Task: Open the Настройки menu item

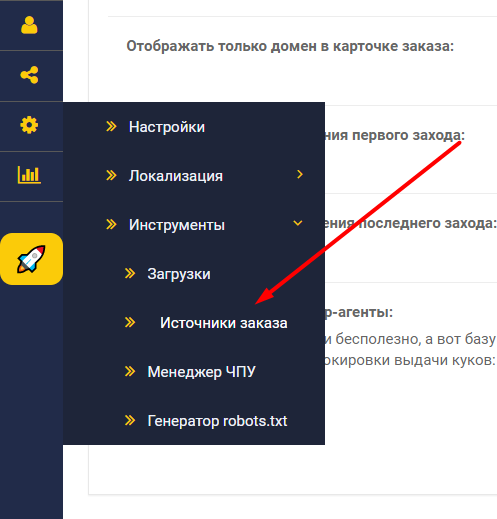Action: click(x=167, y=127)
